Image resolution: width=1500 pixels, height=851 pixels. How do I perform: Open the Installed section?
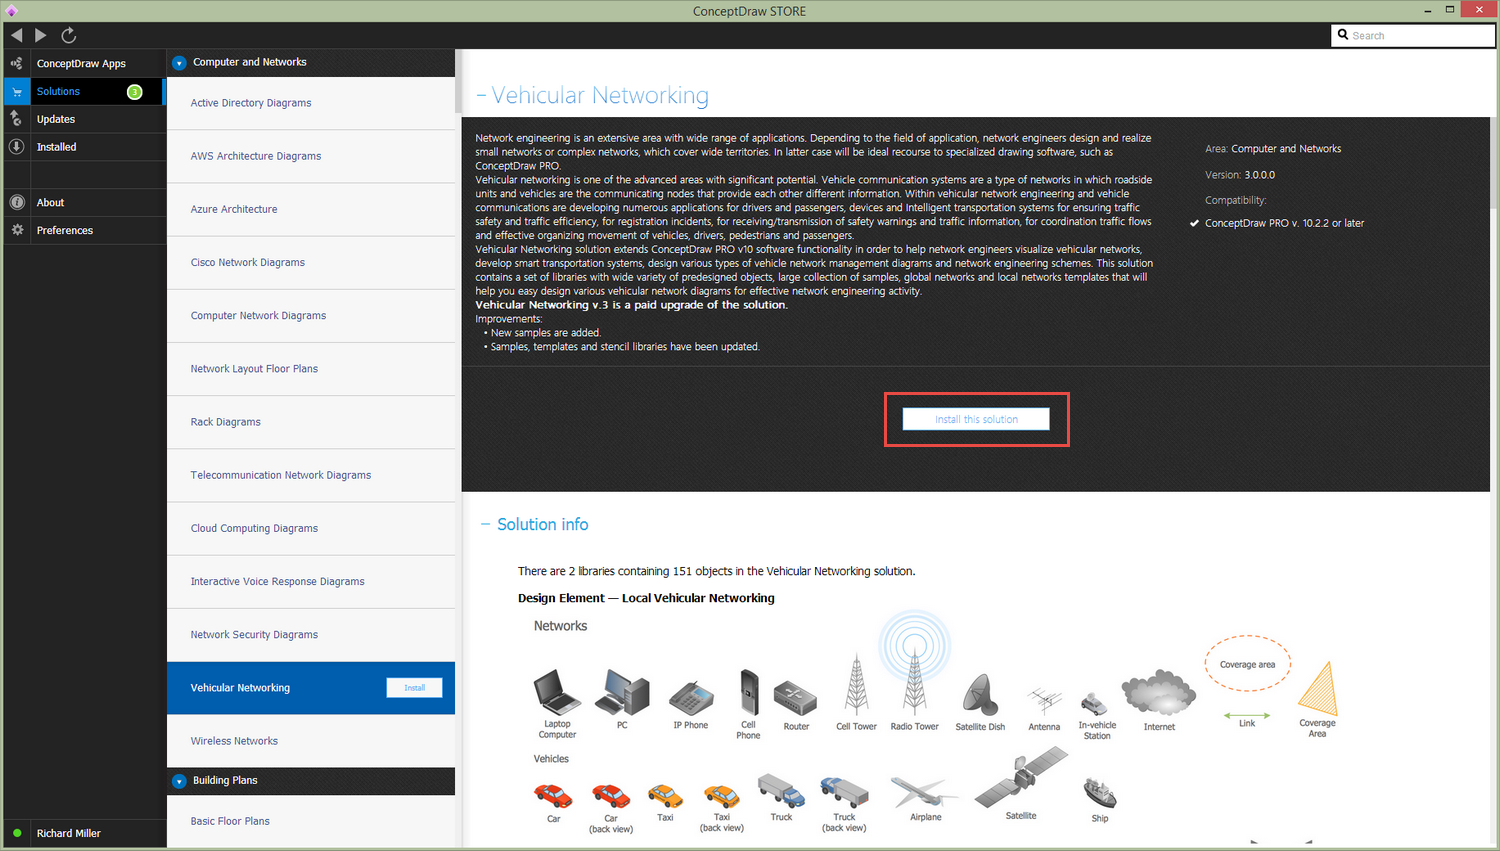click(56, 147)
